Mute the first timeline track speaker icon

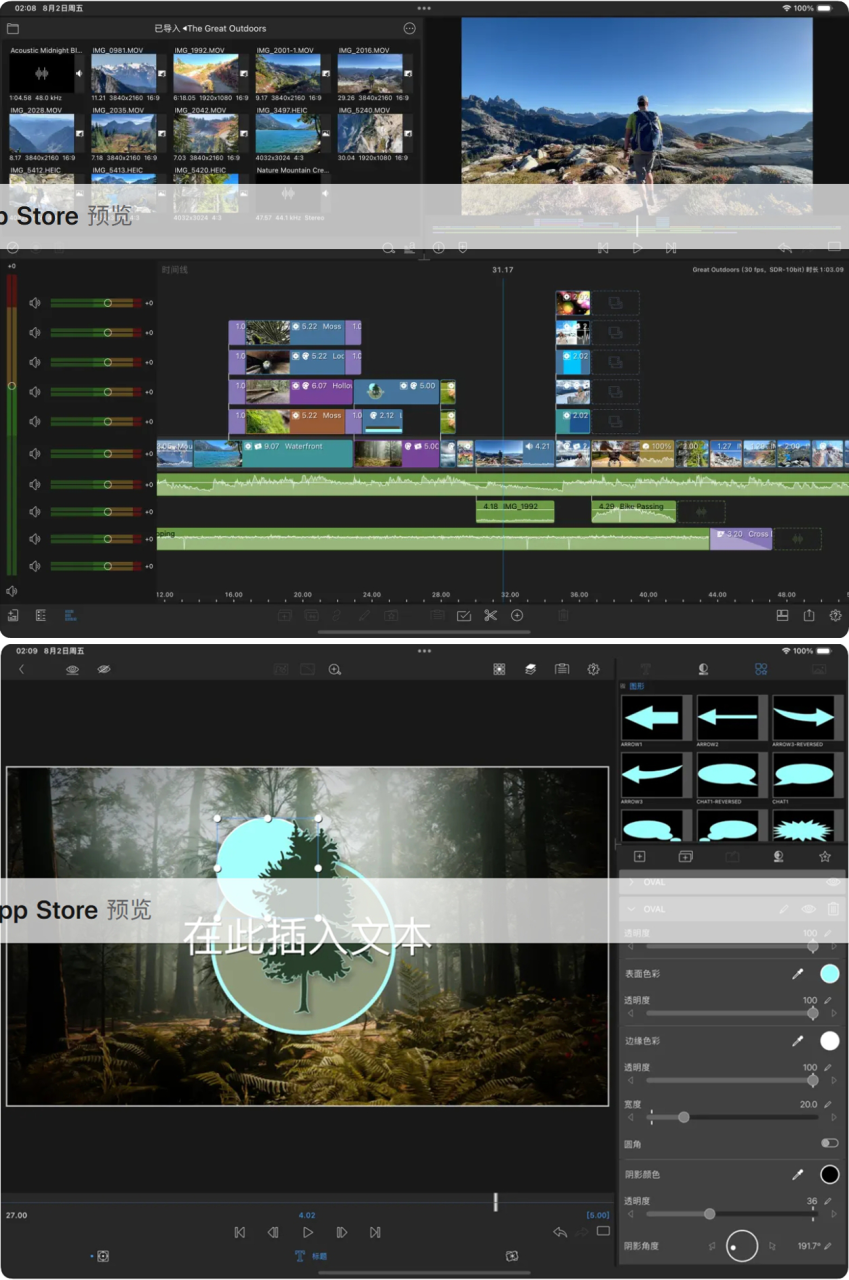click(x=35, y=303)
